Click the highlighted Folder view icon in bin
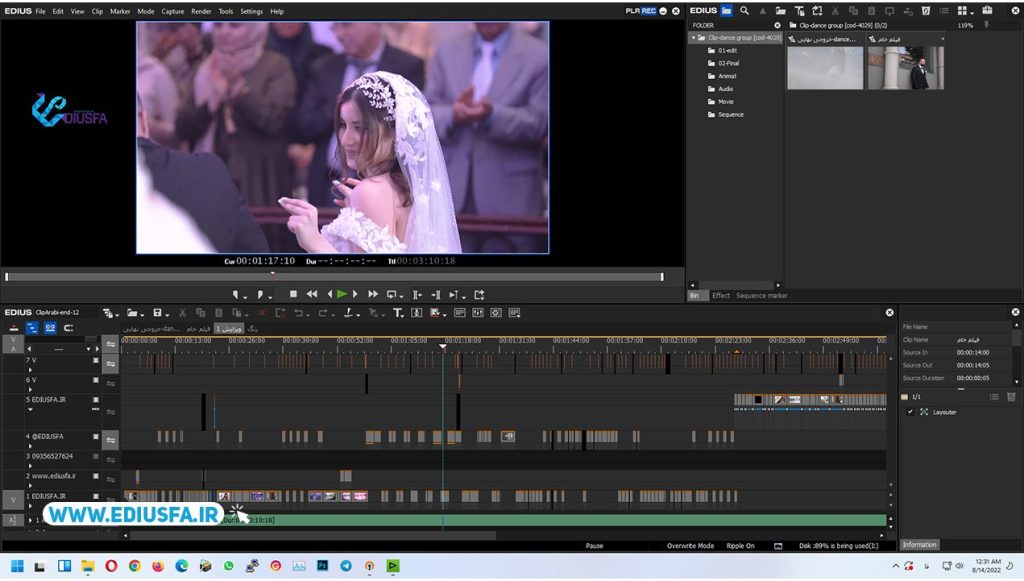The height and width of the screenshot is (581, 1024). coord(726,10)
